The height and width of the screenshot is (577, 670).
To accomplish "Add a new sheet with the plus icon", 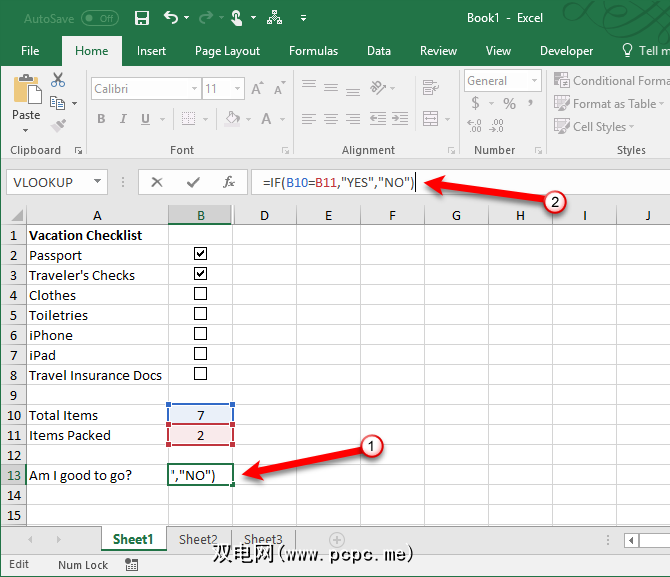I will coord(337,540).
